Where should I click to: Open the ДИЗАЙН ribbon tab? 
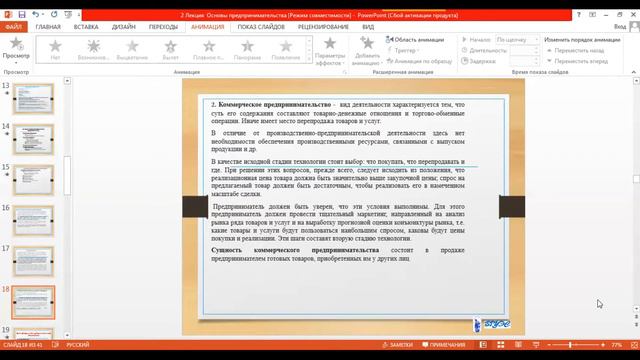(x=124, y=27)
